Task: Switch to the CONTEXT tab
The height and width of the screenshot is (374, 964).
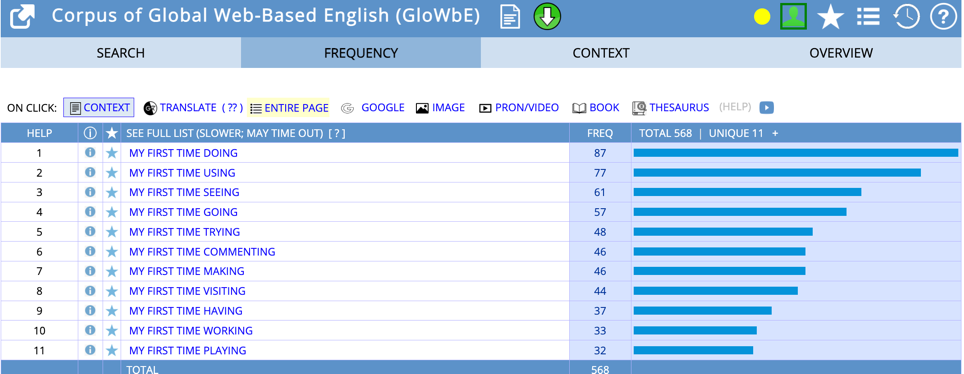Action: 601,53
